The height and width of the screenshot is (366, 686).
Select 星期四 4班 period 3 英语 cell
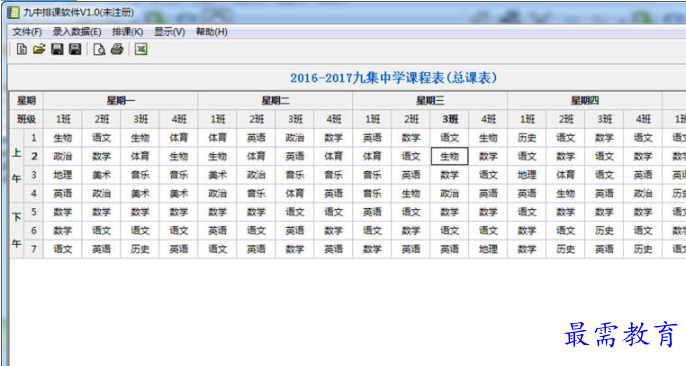[x=643, y=175]
